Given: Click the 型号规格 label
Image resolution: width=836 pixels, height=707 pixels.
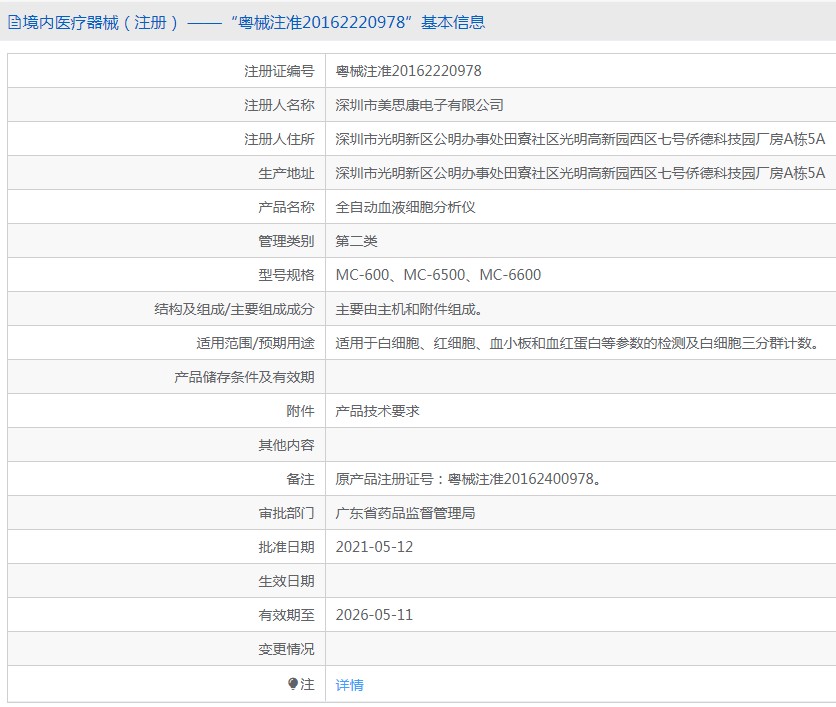Looking at the screenshot, I should [x=286, y=275].
